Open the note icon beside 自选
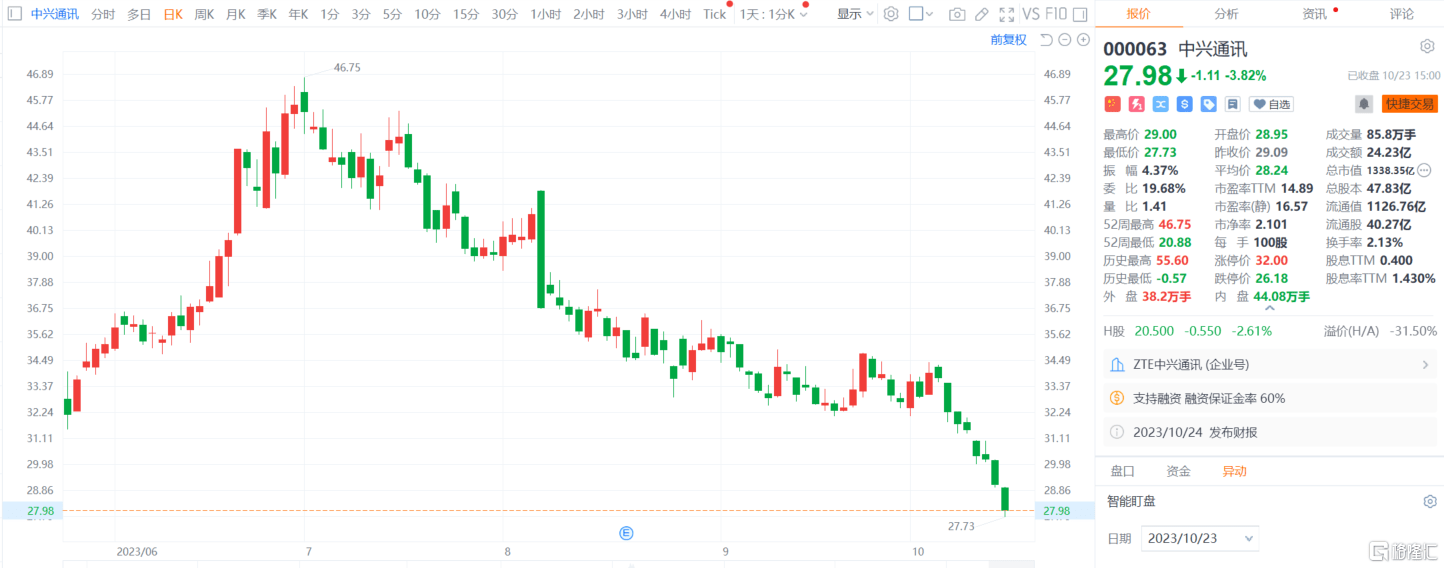 [x=1232, y=104]
